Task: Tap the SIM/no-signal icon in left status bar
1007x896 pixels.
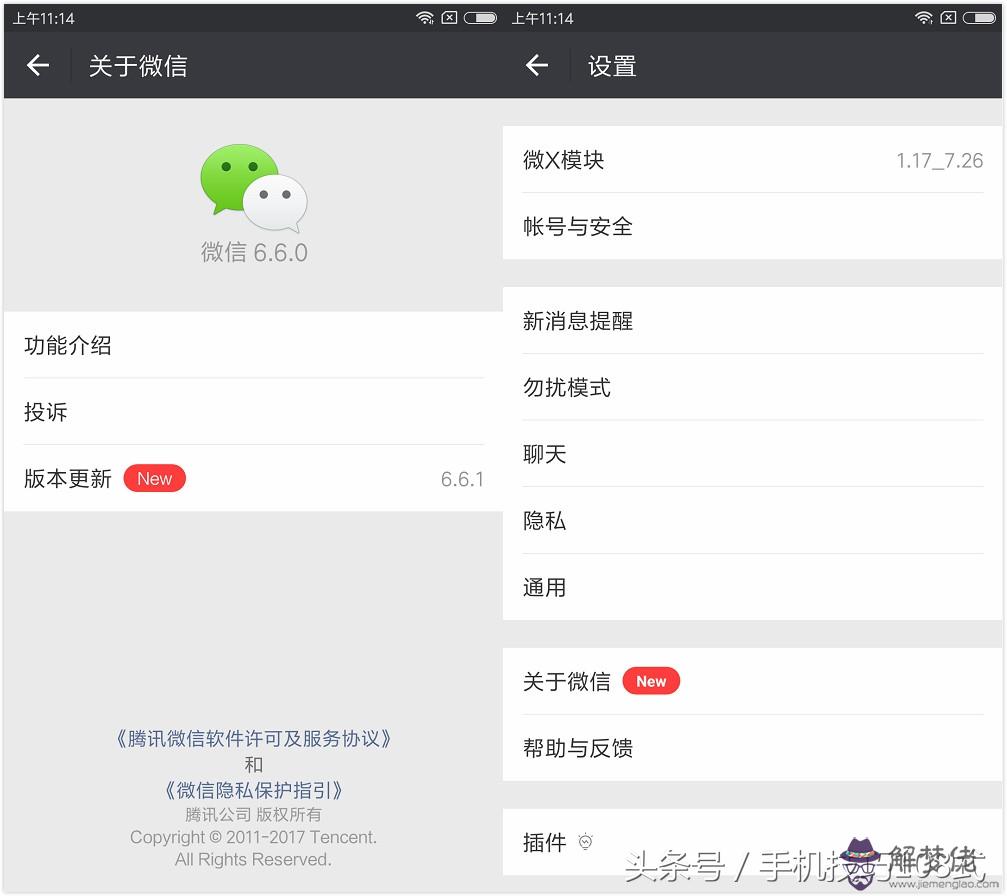Action: pyautogui.click(x=450, y=17)
